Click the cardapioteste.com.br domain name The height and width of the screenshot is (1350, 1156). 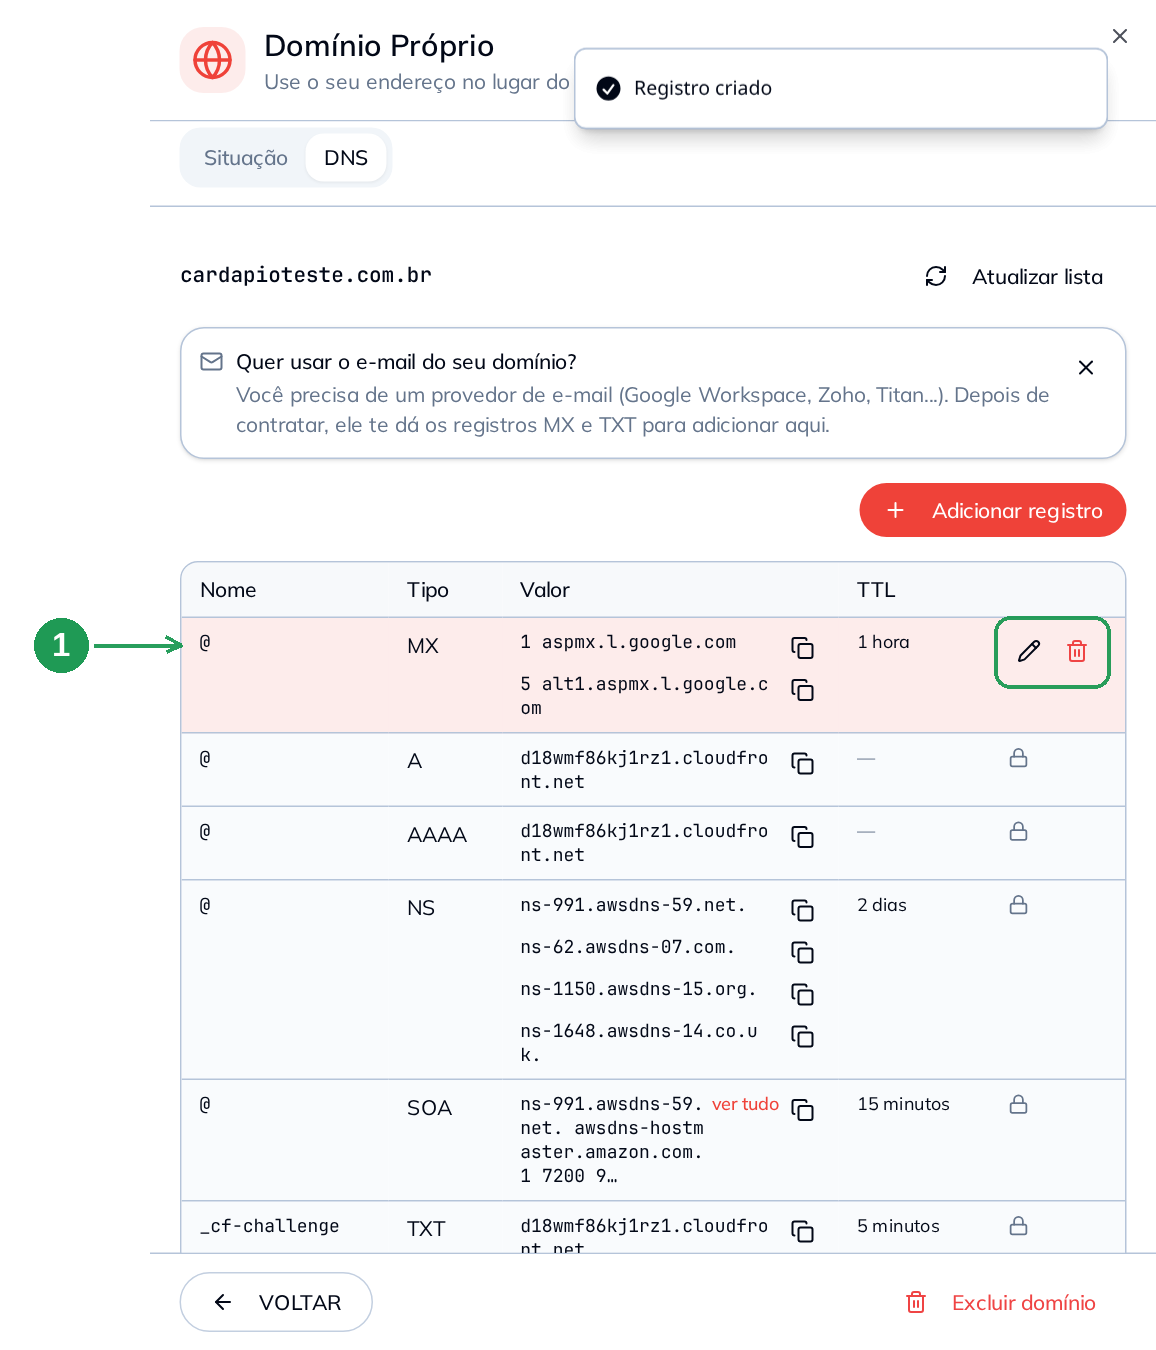click(306, 275)
